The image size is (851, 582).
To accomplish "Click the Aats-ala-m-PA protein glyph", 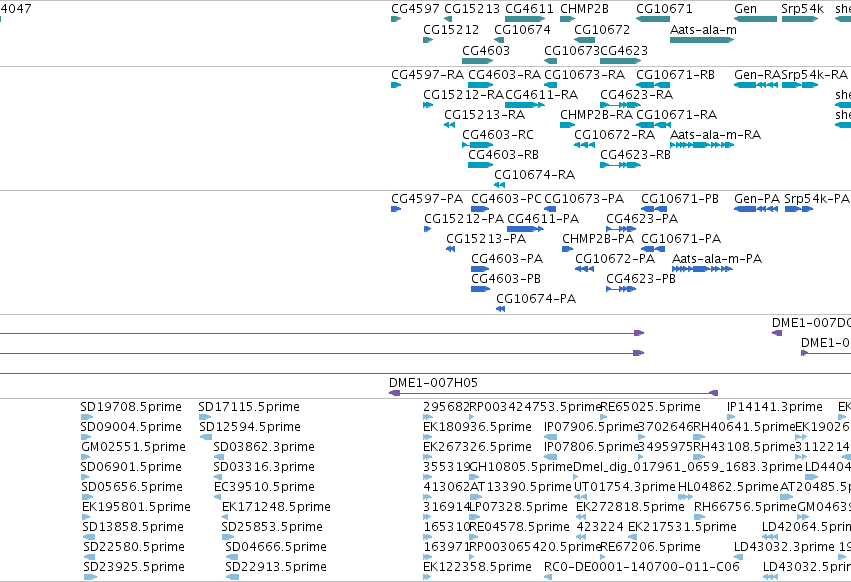I will coord(702,269).
